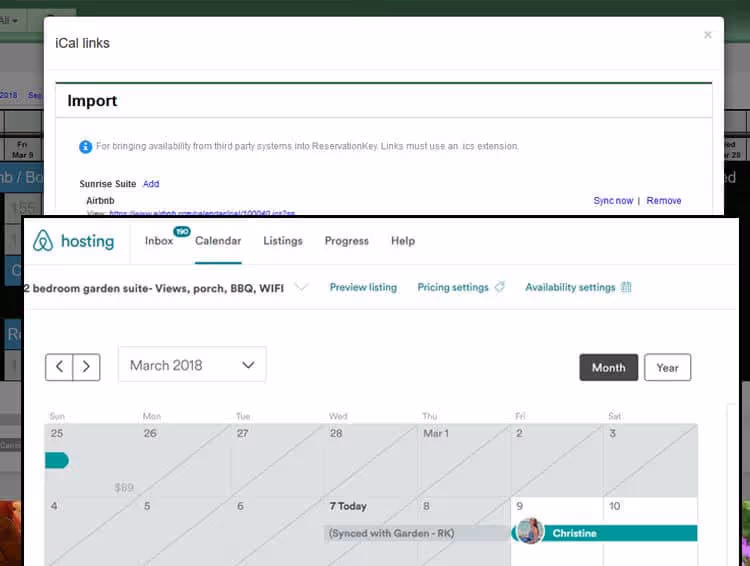Go to previous month with left arrow
Viewport: 750px width, 566px height.
click(x=59, y=366)
